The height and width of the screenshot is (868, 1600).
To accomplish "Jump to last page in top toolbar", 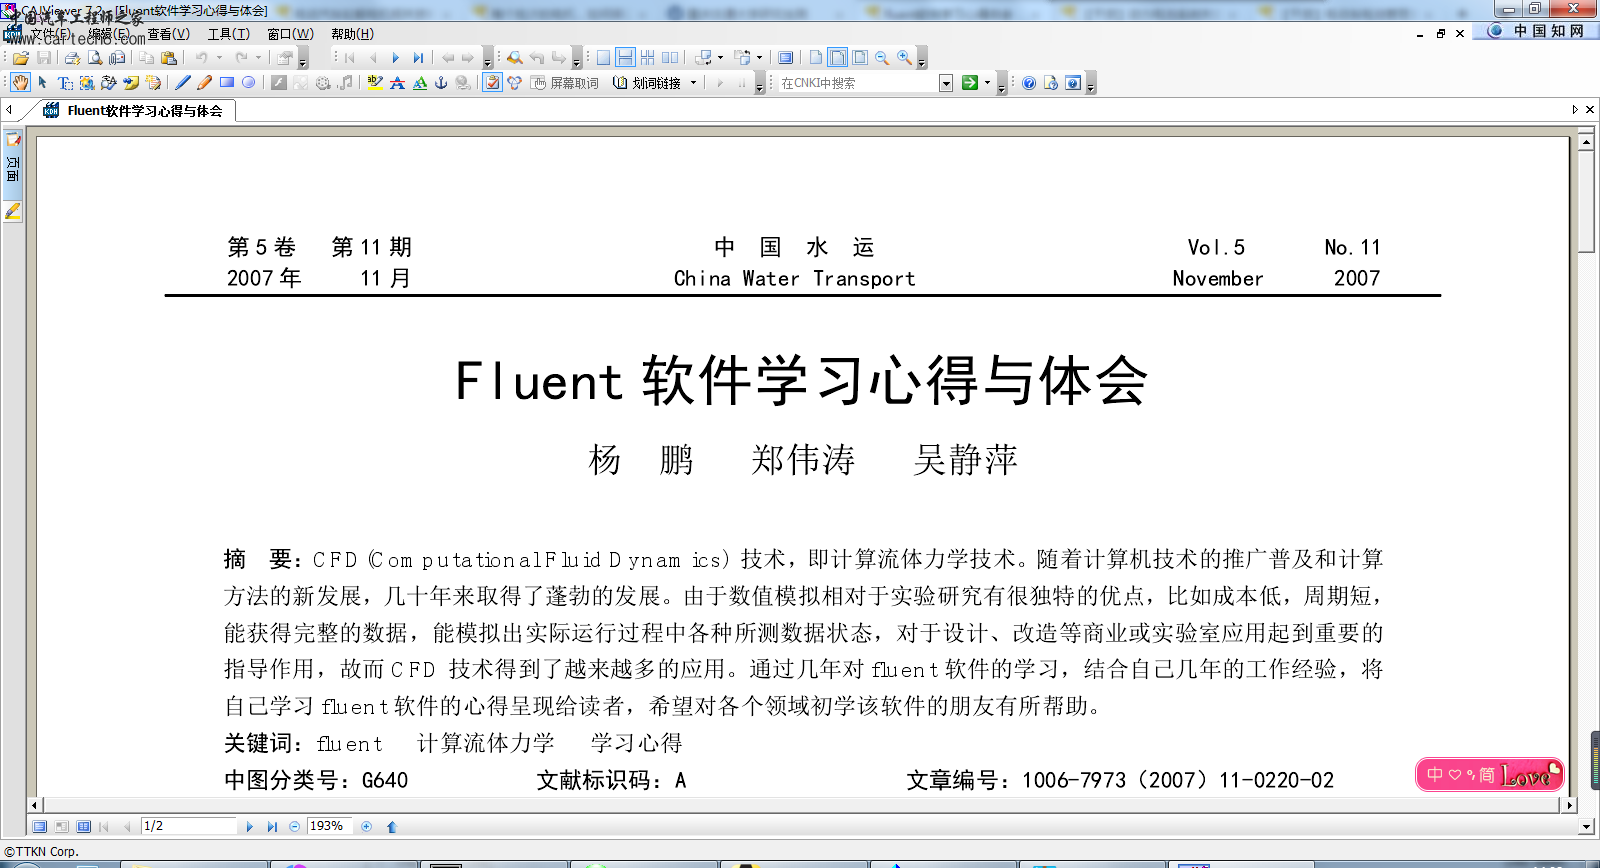I will pos(418,58).
